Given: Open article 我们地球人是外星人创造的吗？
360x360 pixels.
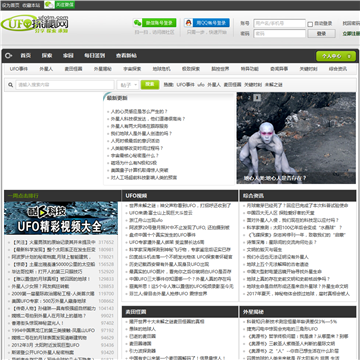Looking at the screenshot, I should 141,134.
